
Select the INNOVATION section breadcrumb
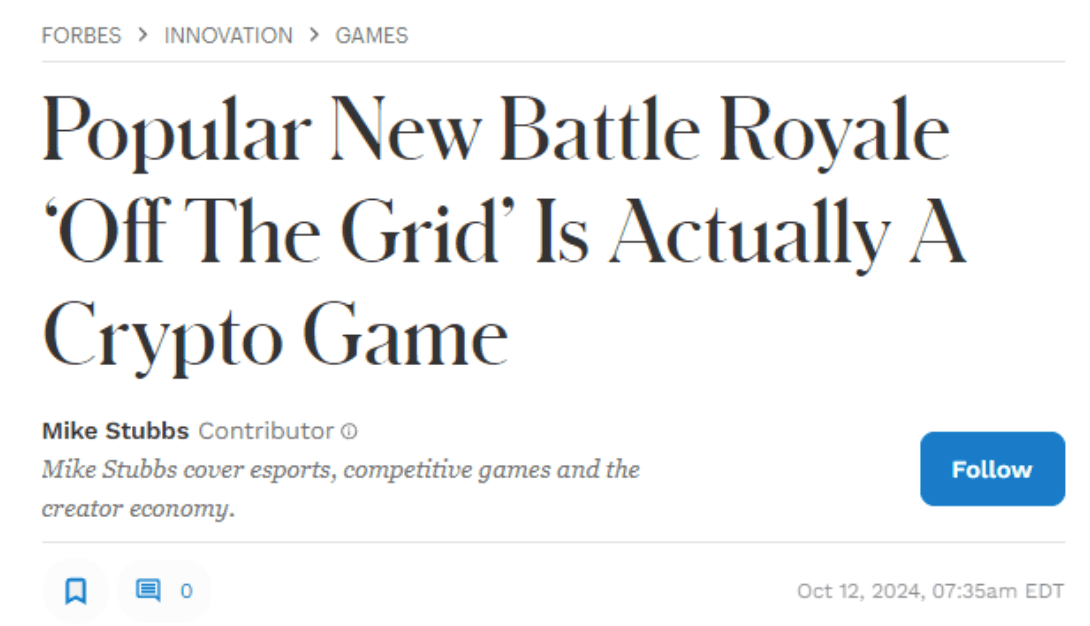228,35
